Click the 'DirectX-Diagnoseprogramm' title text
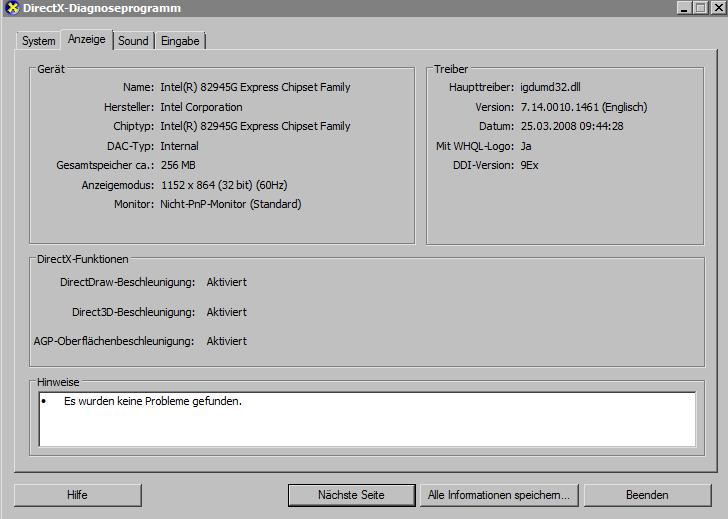The height and width of the screenshot is (519, 728). coord(102,8)
